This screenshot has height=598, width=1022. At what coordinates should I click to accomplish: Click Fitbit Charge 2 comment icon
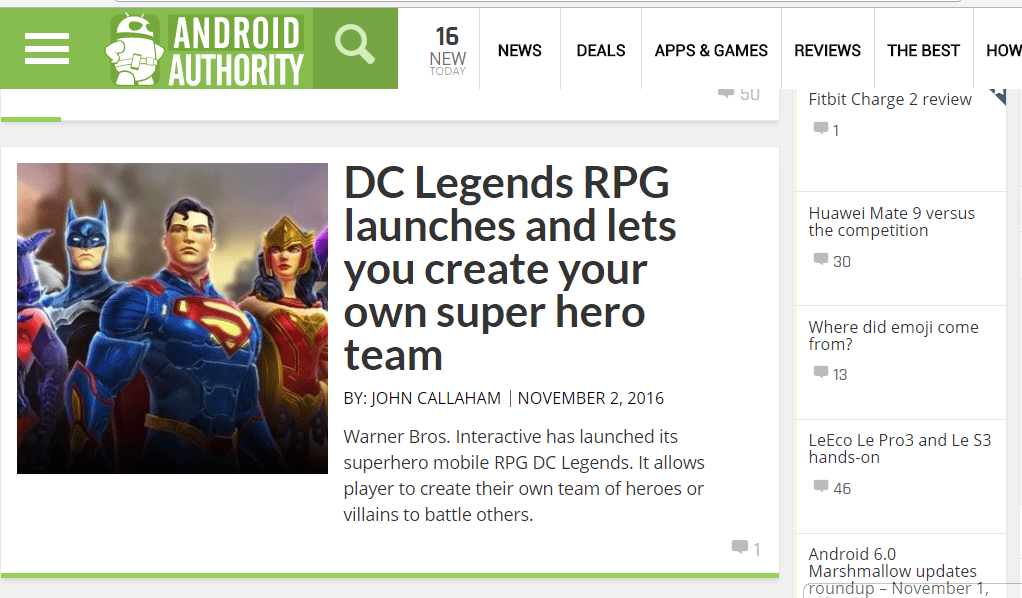(x=821, y=128)
